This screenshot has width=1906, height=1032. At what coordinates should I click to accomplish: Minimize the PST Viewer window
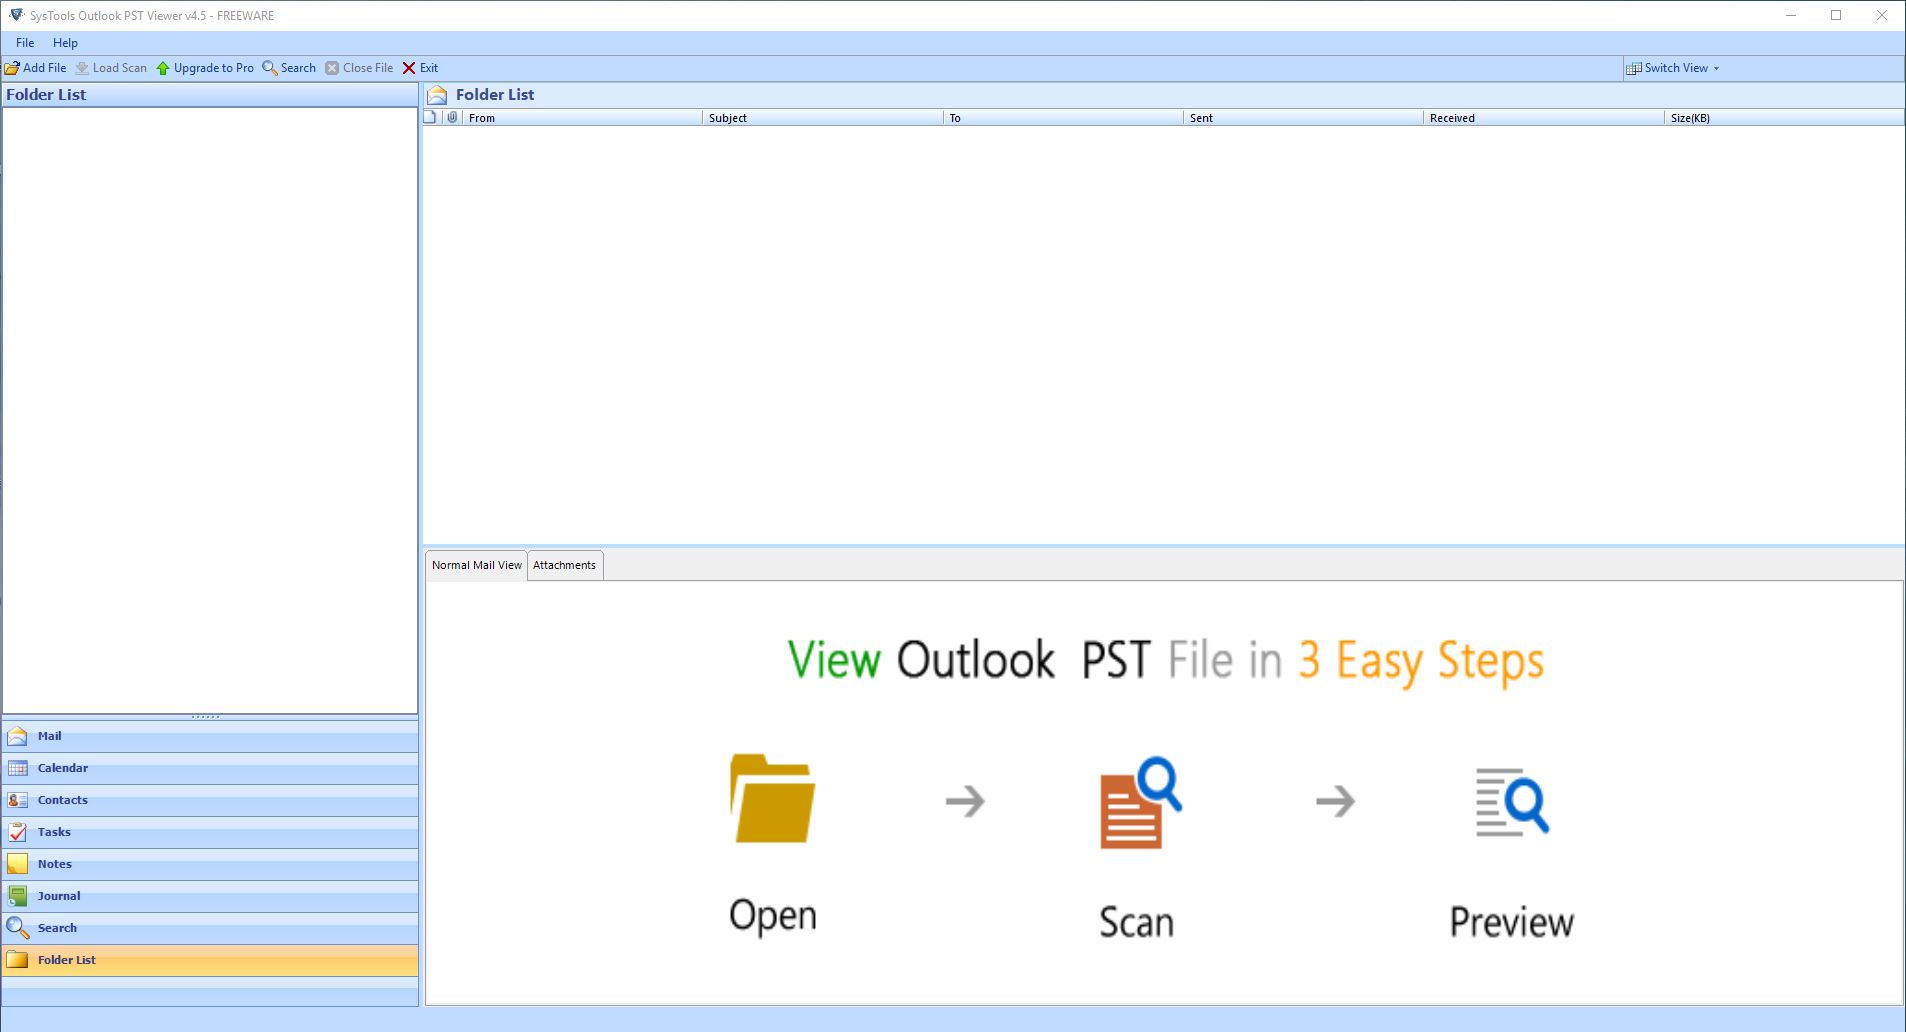click(1791, 15)
